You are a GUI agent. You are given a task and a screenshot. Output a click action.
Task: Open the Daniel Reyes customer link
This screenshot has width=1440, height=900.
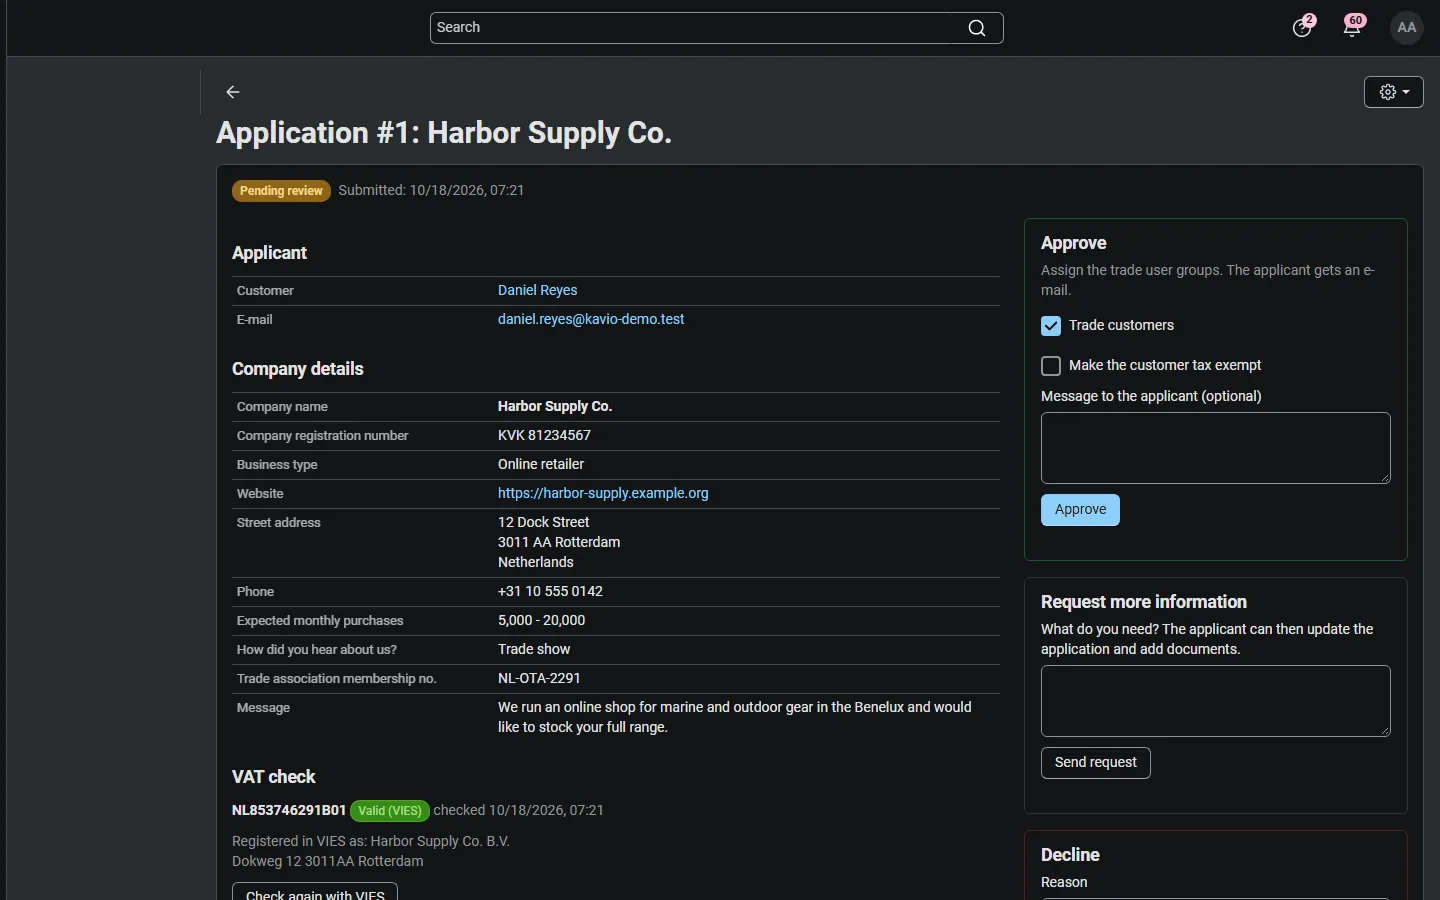538,291
